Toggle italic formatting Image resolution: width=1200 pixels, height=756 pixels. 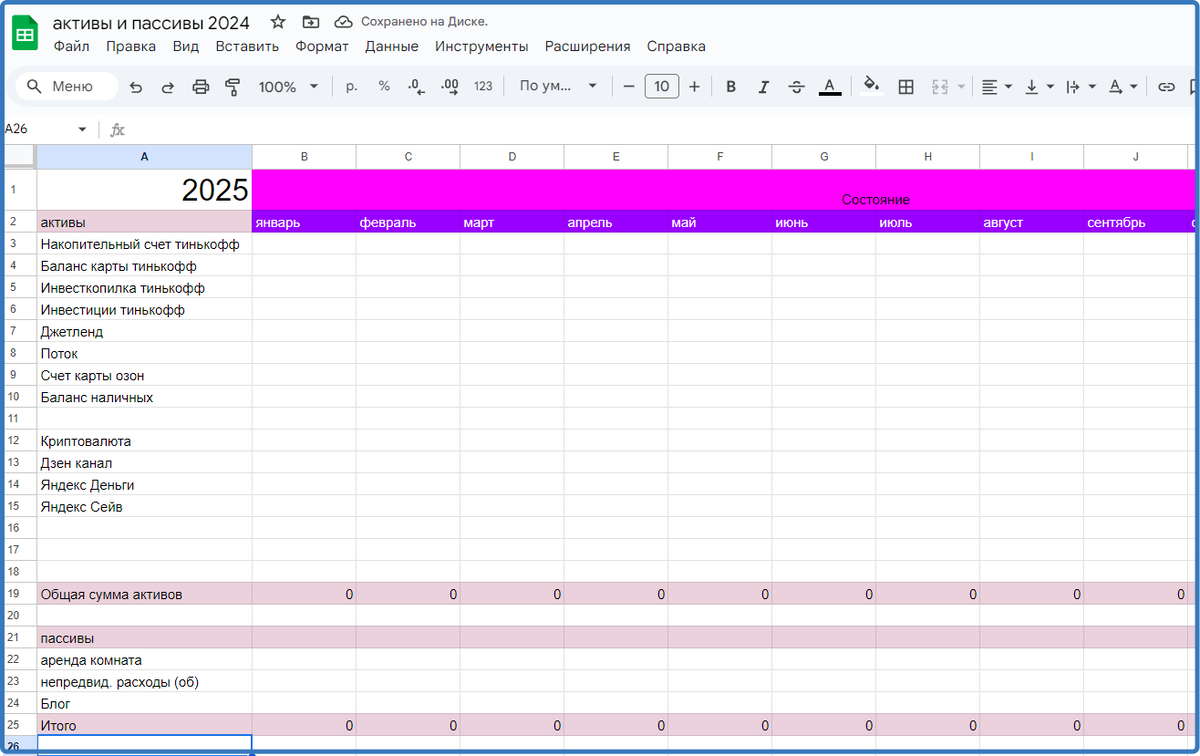[764, 87]
